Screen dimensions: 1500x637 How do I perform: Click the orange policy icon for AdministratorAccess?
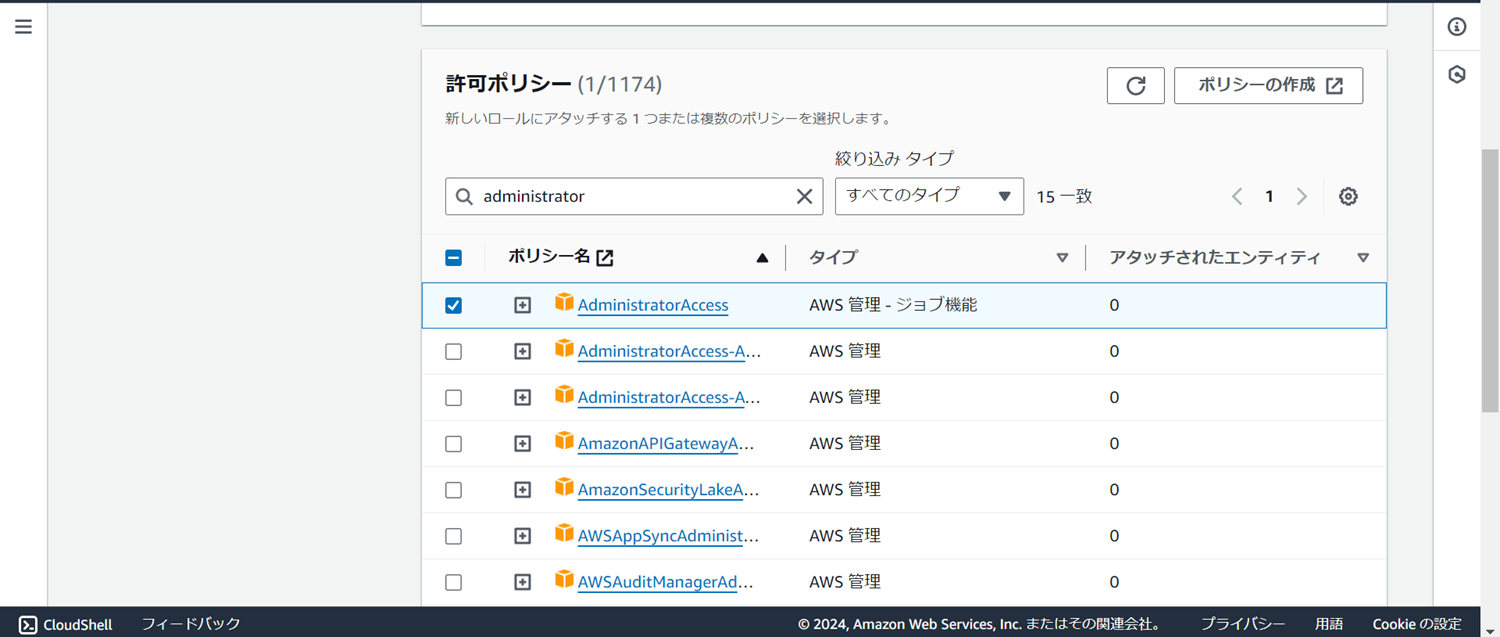pyautogui.click(x=564, y=302)
